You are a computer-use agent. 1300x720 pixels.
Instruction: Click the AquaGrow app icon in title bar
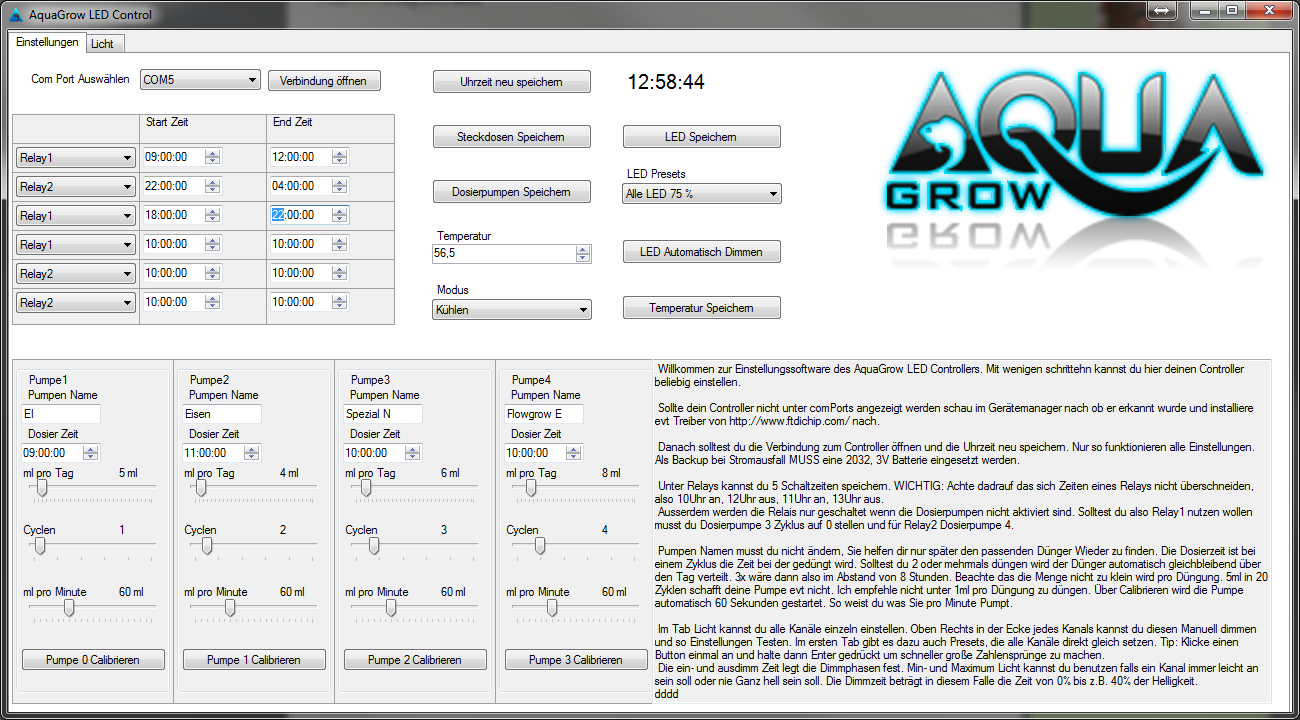click(15, 13)
